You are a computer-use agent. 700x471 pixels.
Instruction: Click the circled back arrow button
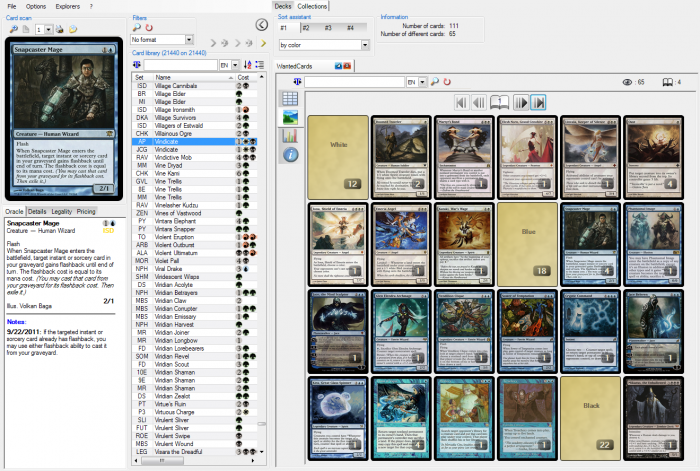262,25
